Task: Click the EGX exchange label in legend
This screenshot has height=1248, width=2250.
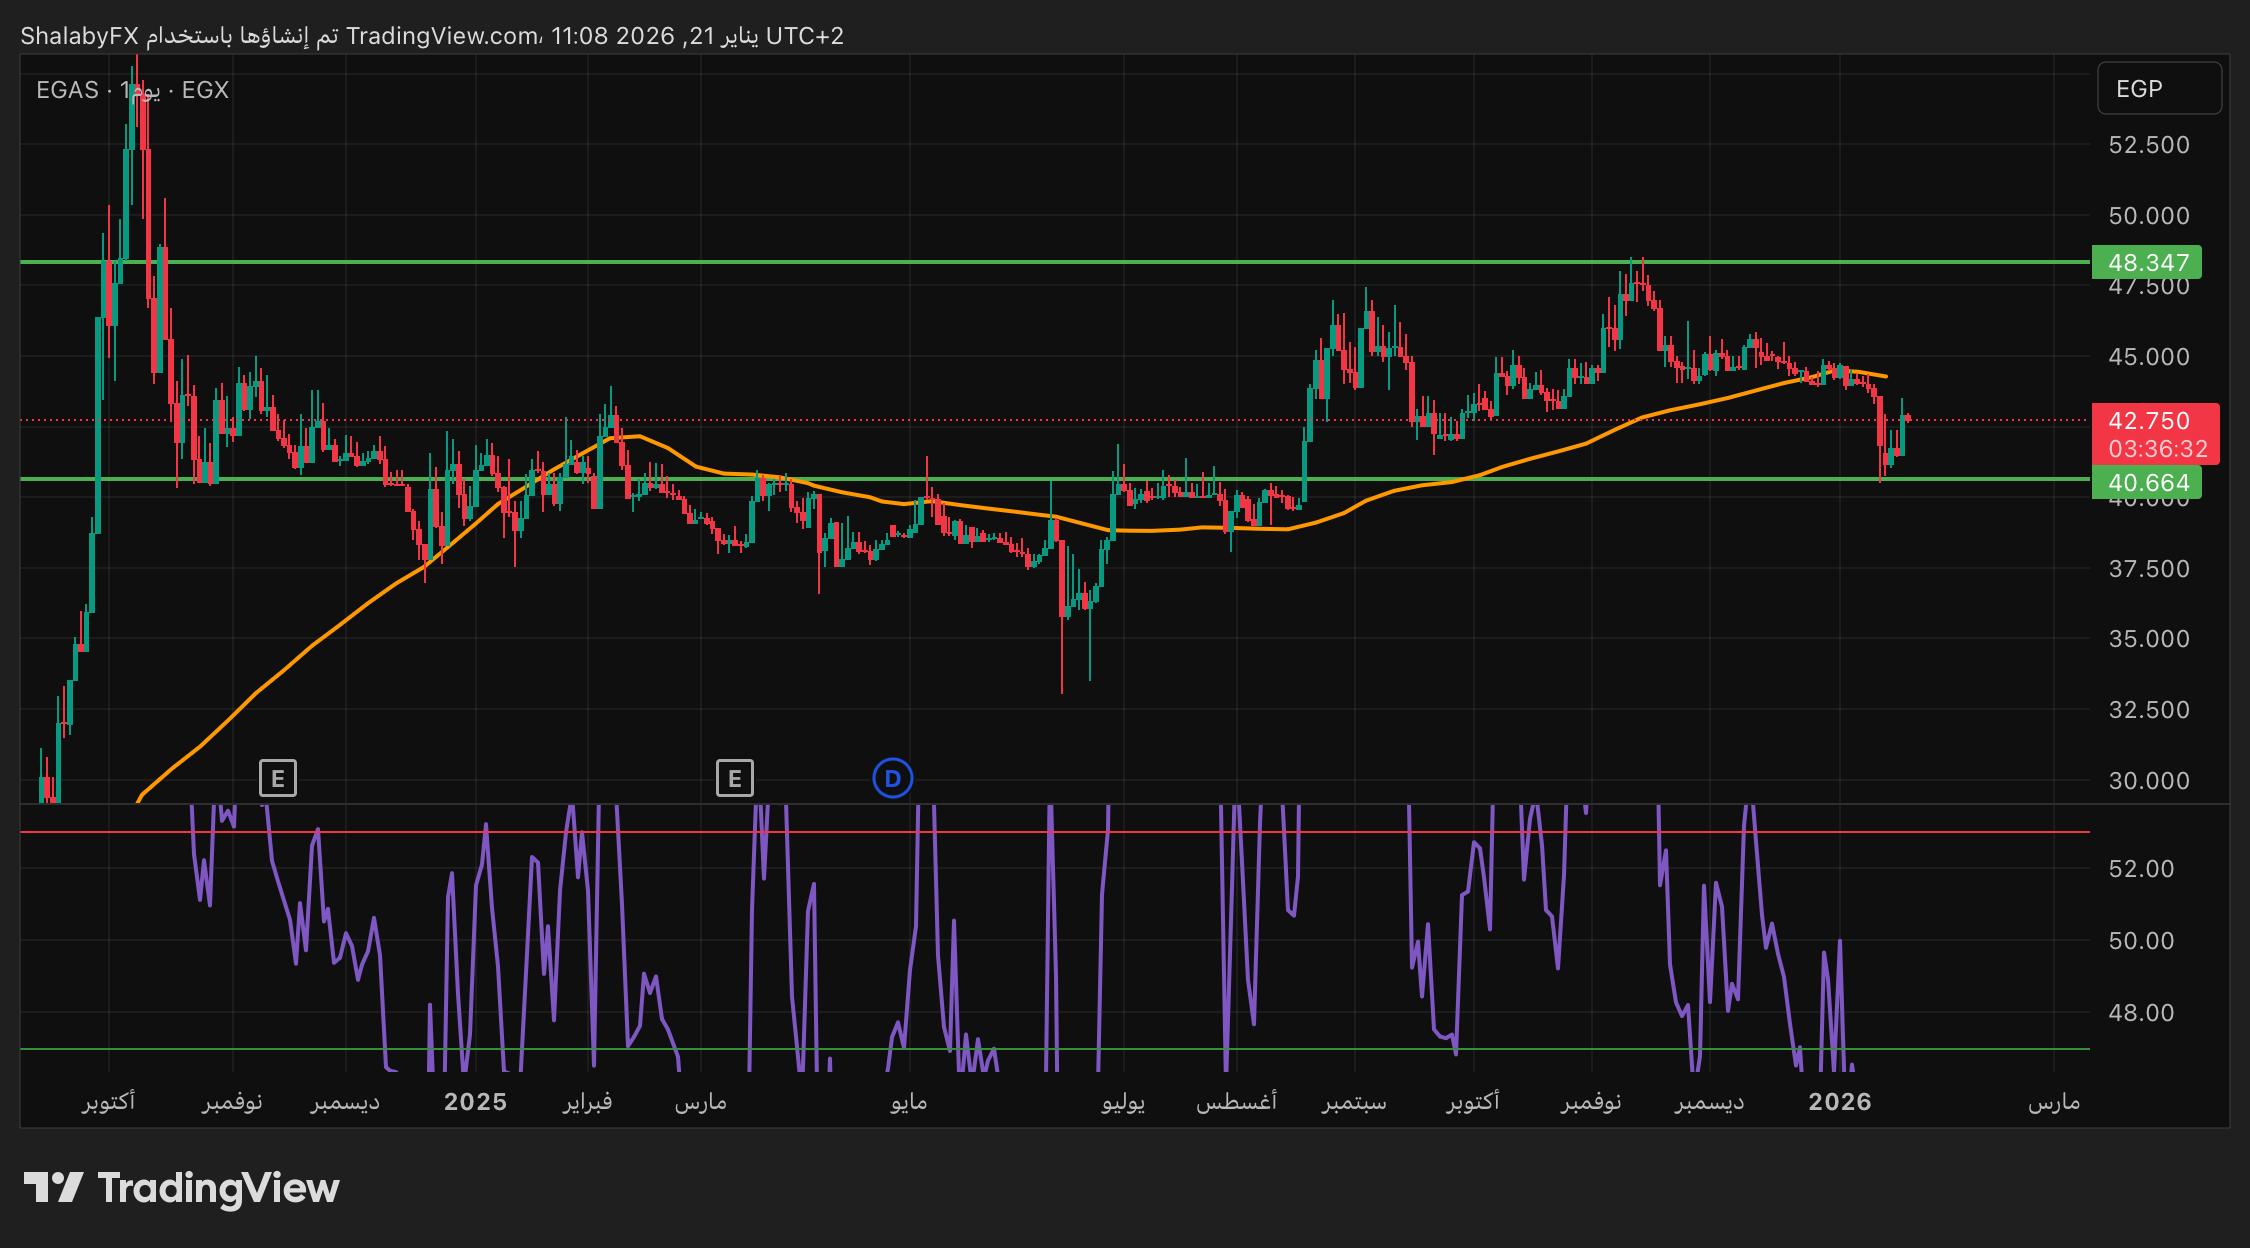Action: (205, 90)
